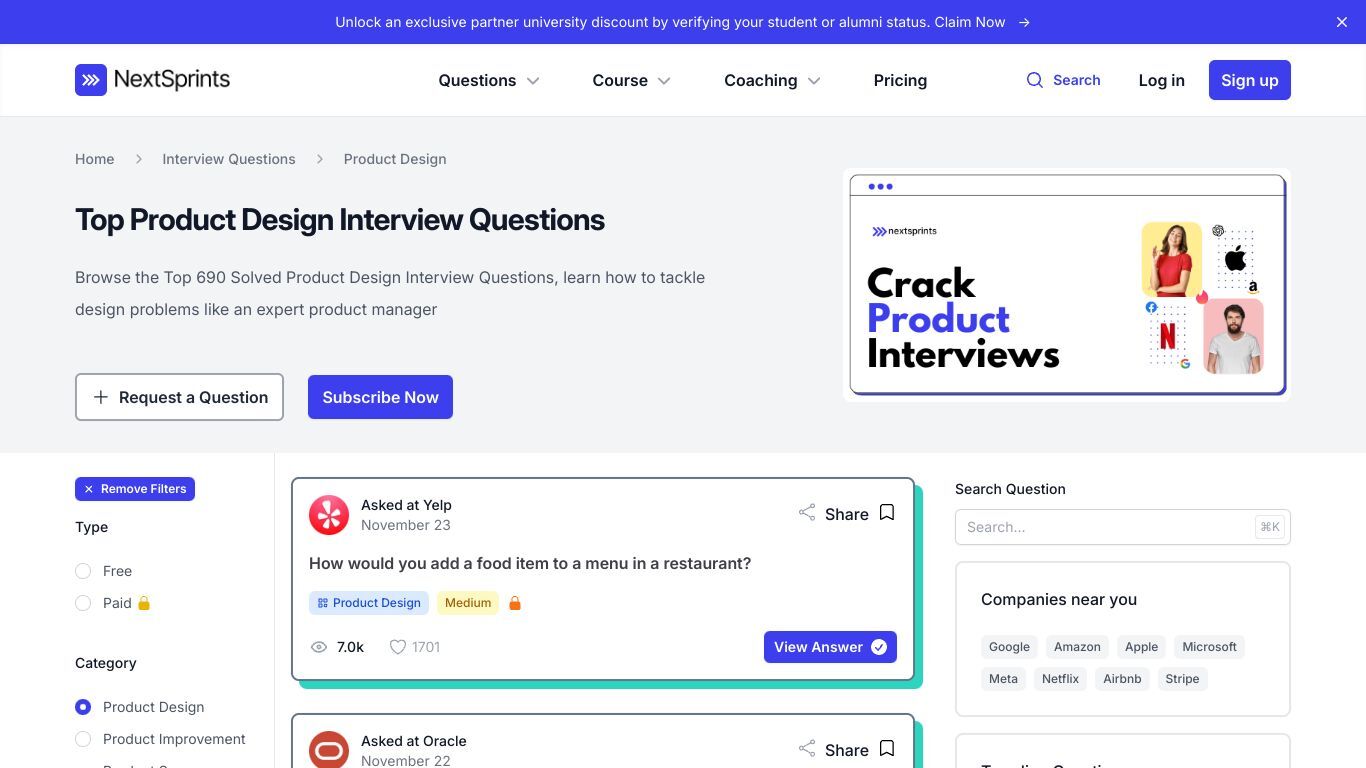Click the share icon on Oracle question

[x=807, y=749]
